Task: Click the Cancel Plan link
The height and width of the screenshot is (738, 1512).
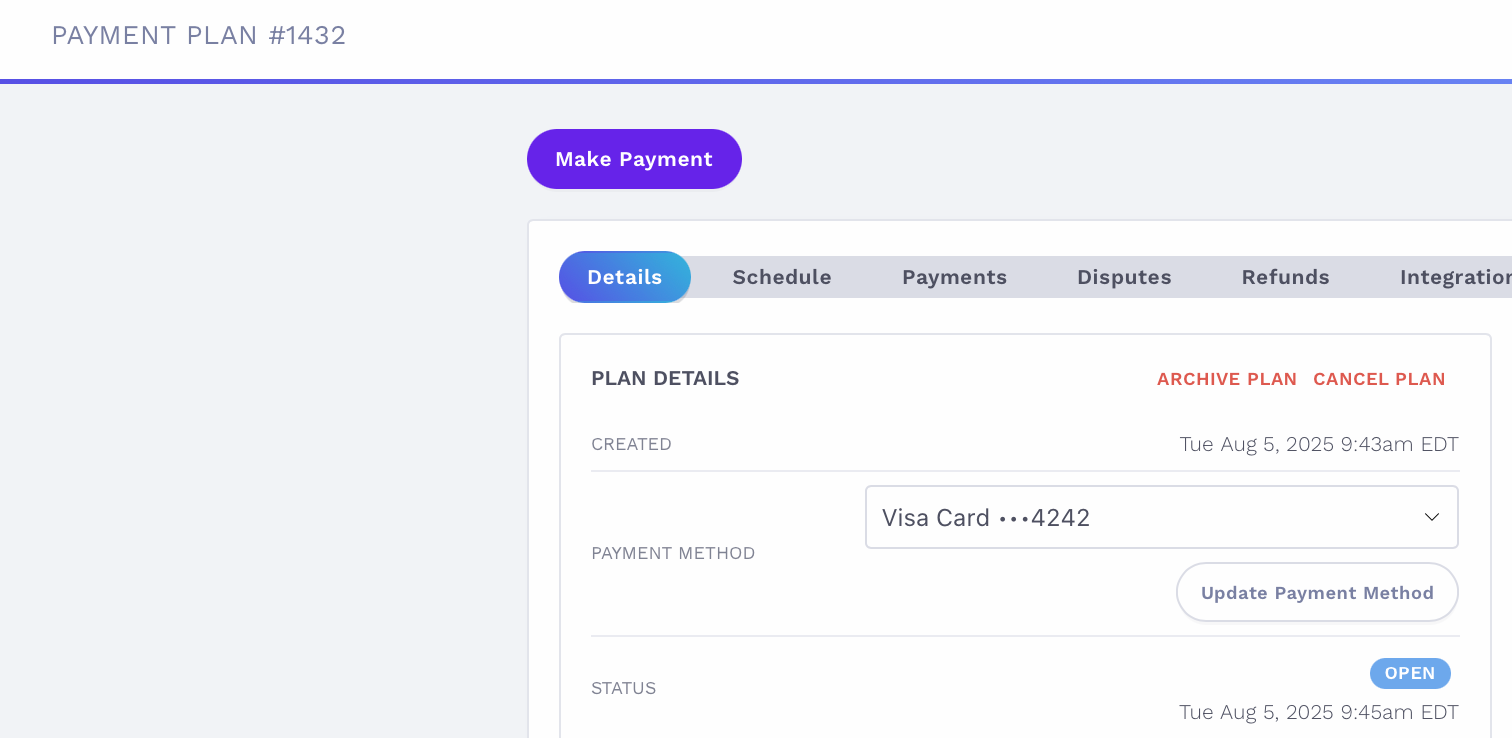Action: coord(1379,379)
